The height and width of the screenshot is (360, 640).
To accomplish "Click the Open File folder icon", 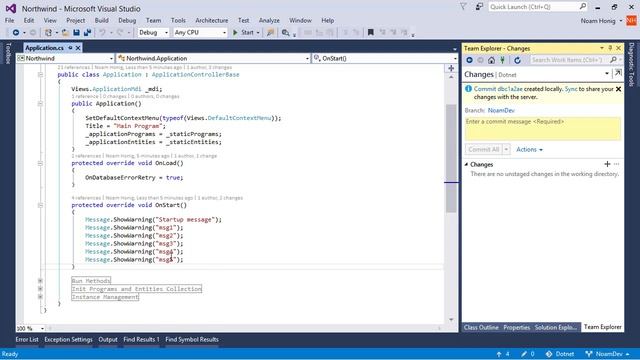I will pos(65,32).
